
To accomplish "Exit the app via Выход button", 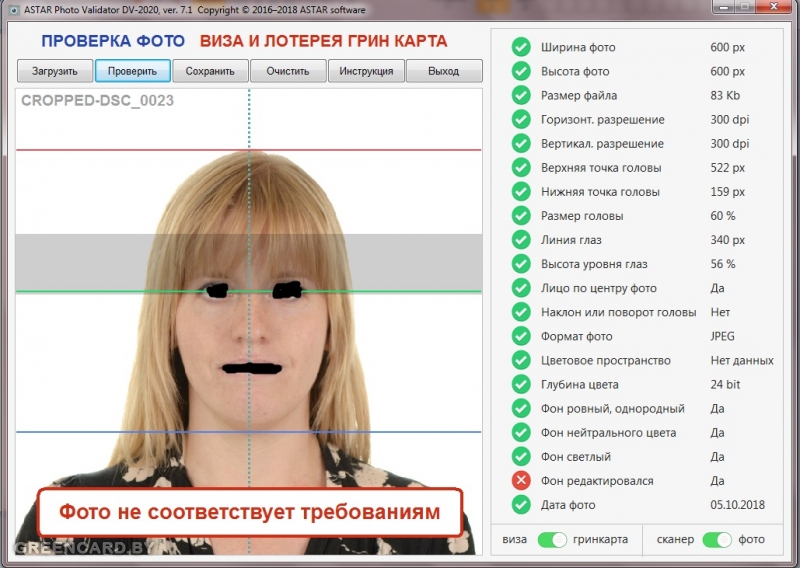I will (444, 71).
